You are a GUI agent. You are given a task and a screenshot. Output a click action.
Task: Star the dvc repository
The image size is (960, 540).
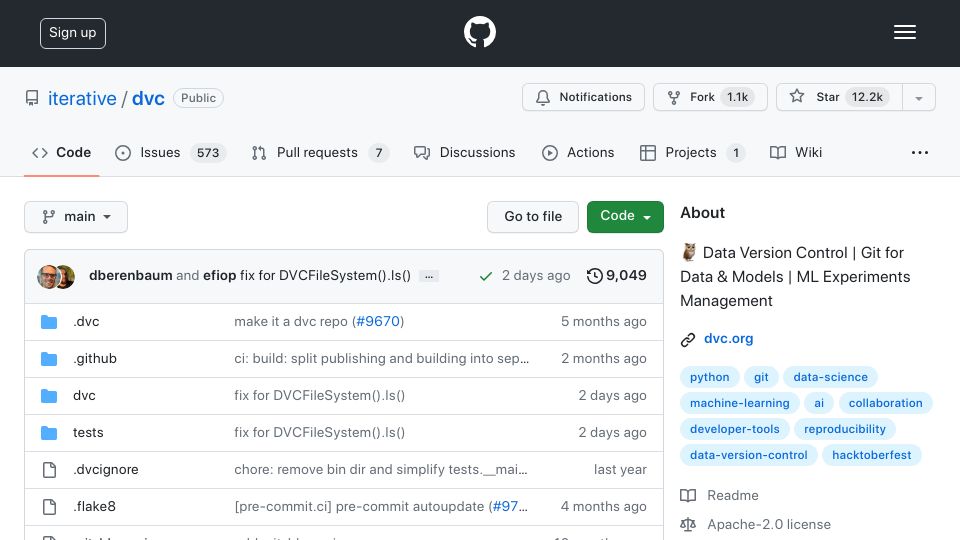click(839, 97)
